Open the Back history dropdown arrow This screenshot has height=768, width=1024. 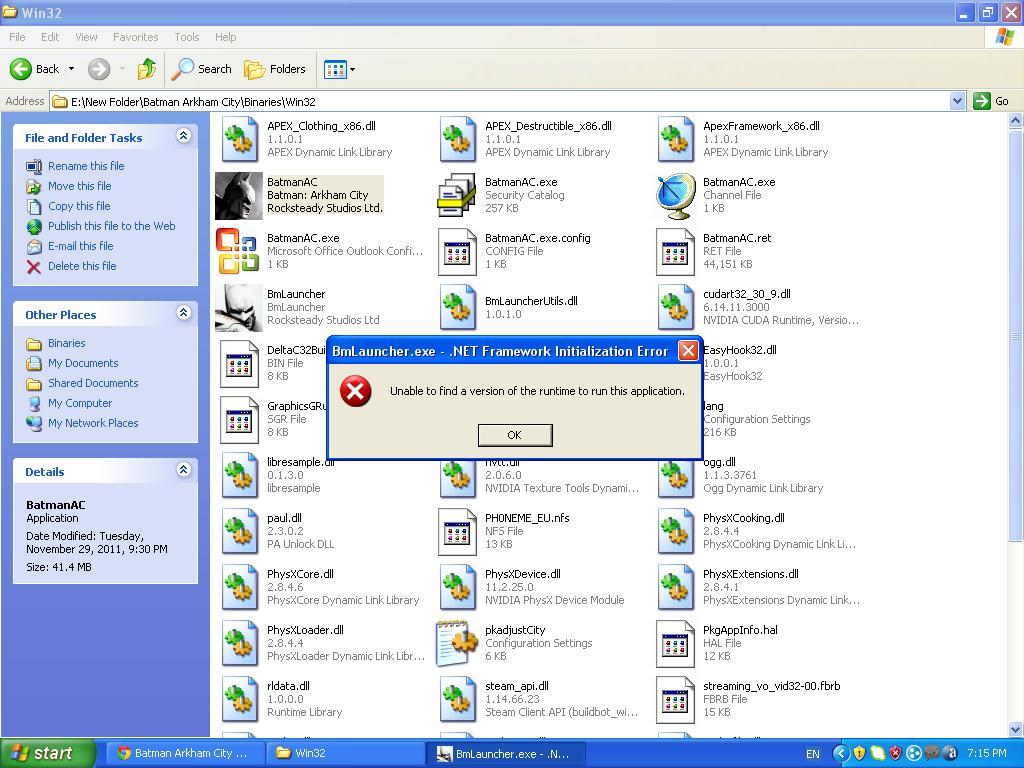coord(71,69)
